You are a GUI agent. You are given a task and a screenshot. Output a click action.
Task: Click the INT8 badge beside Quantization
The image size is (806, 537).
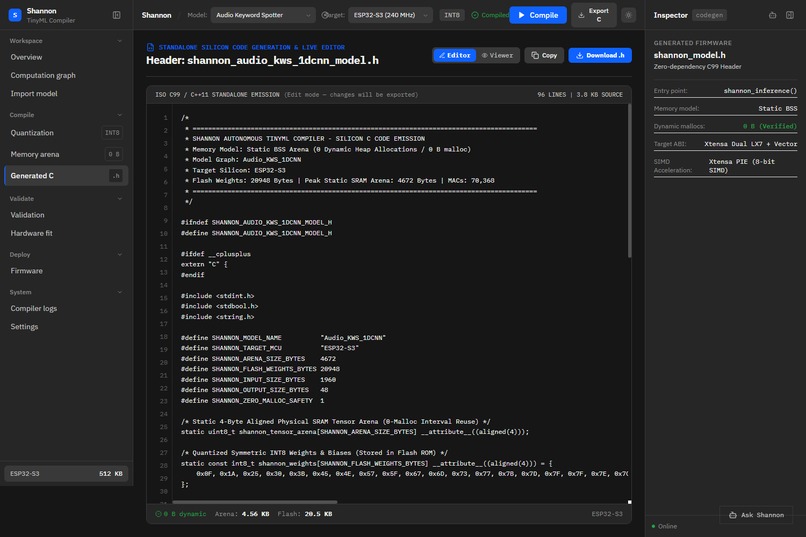(112, 133)
